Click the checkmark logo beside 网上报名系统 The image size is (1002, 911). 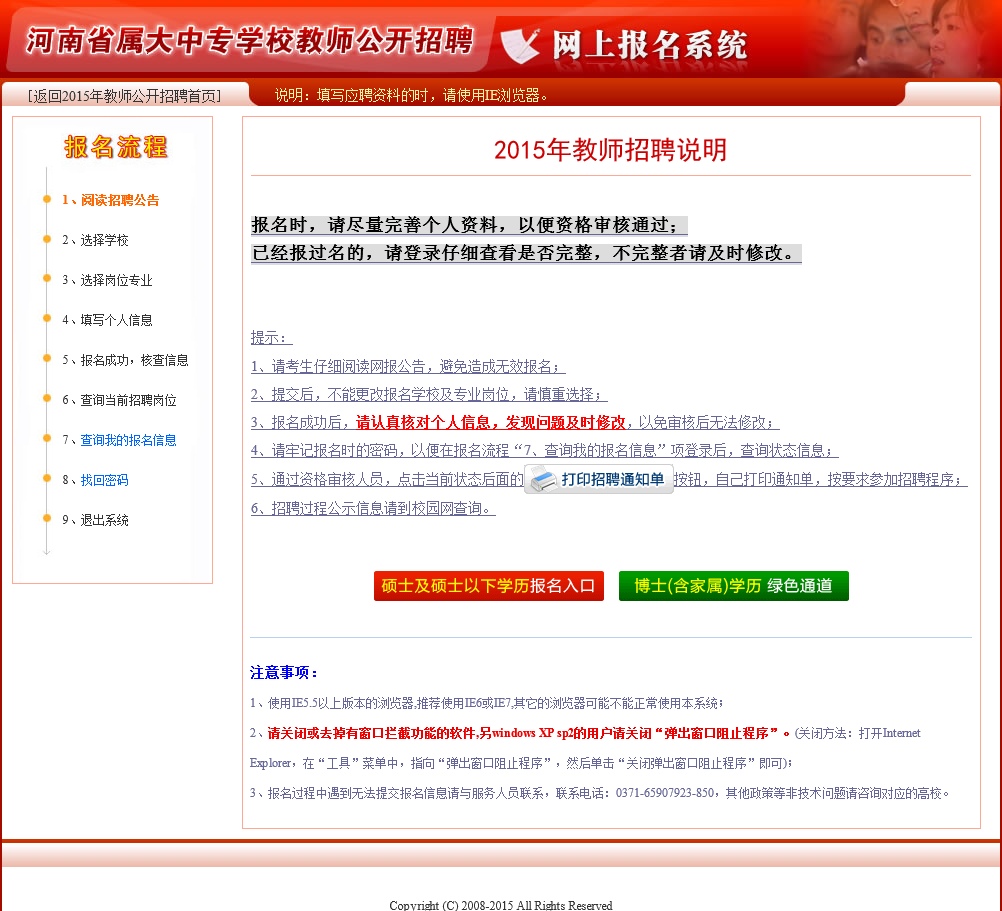pos(520,46)
